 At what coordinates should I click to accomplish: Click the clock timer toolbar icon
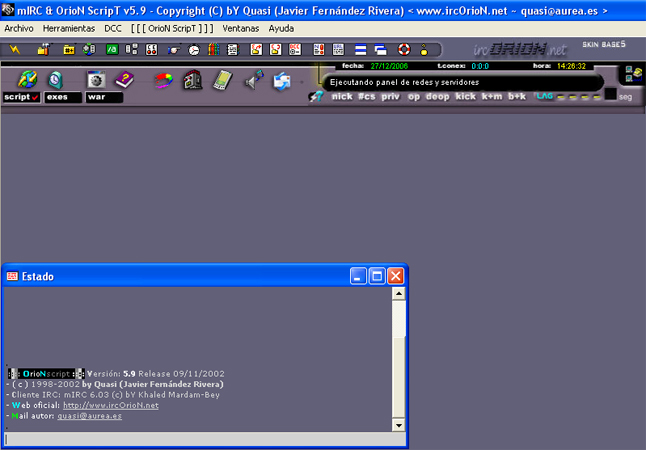click(x=194, y=50)
